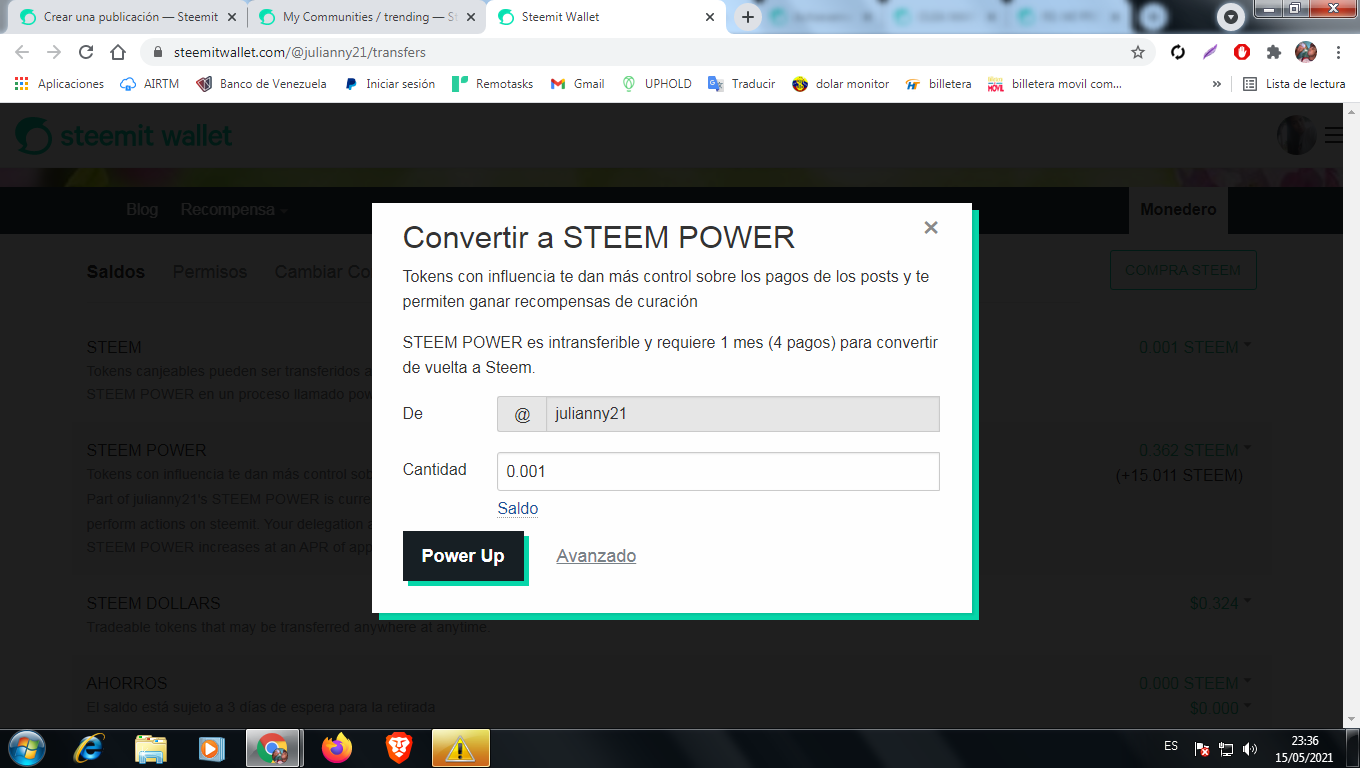The width and height of the screenshot is (1360, 768).
Task: Click the black circular sync extension icon
Action: pyautogui.click(x=1178, y=52)
